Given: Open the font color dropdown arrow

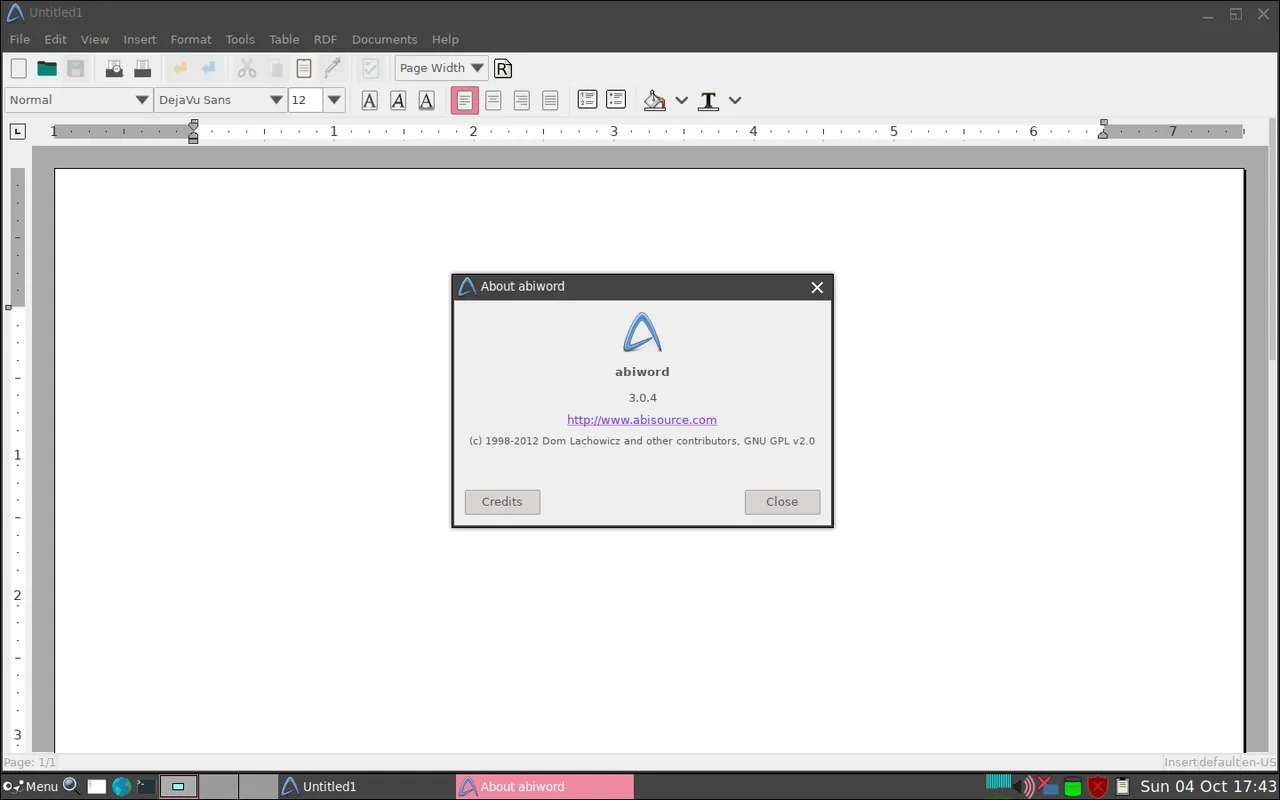Looking at the screenshot, I should pyautogui.click(x=735, y=100).
